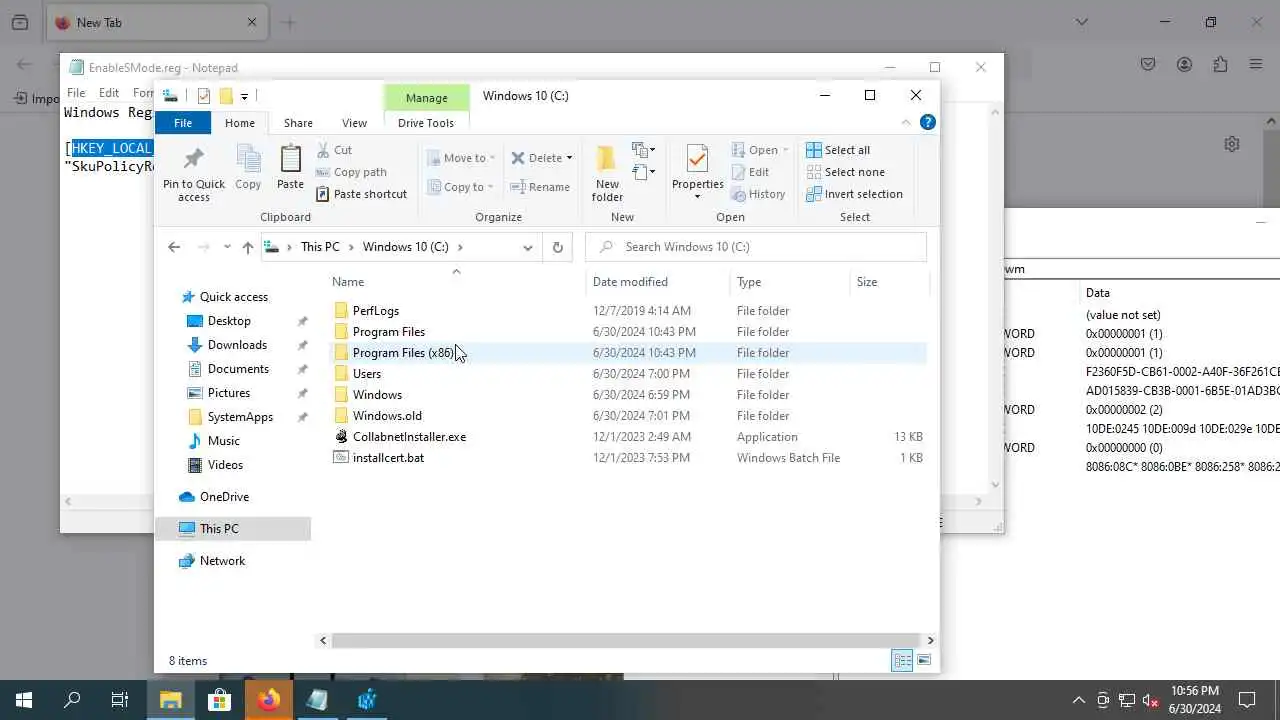Sort files by Name column
The height and width of the screenshot is (720, 1280).
(x=348, y=282)
